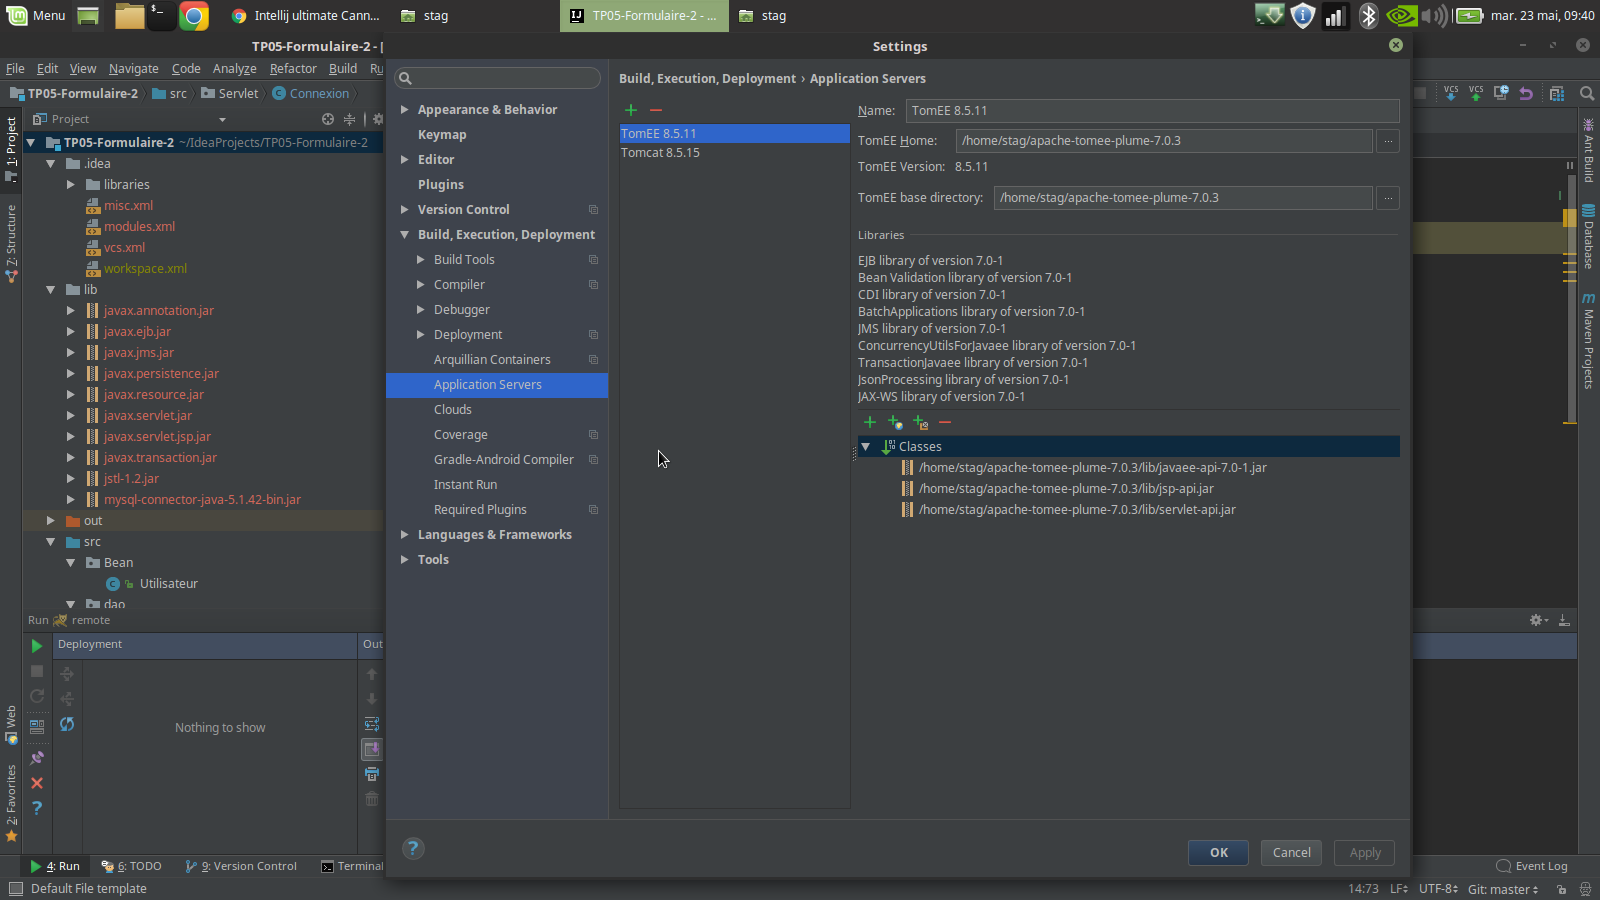This screenshot has width=1600, height=900.
Task: Toggle soft-wrap in Run output
Action: (x=372, y=724)
